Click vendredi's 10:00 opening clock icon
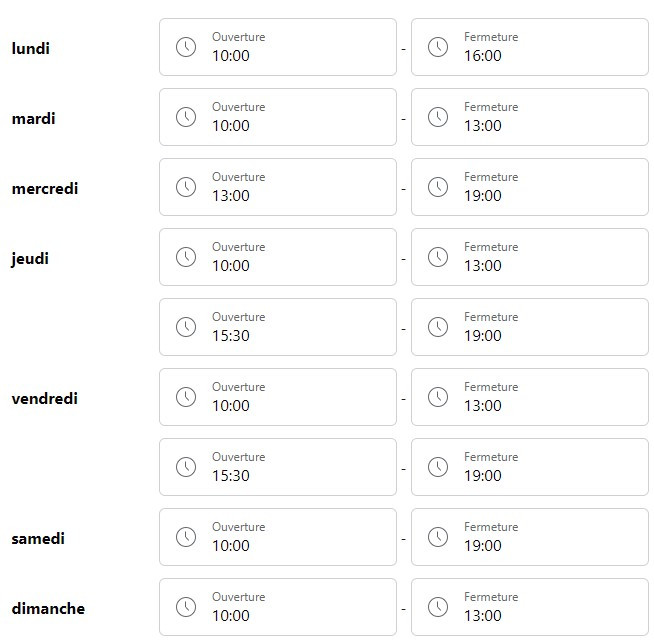The width and height of the screenshot is (654, 643). click(x=186, y=397)
